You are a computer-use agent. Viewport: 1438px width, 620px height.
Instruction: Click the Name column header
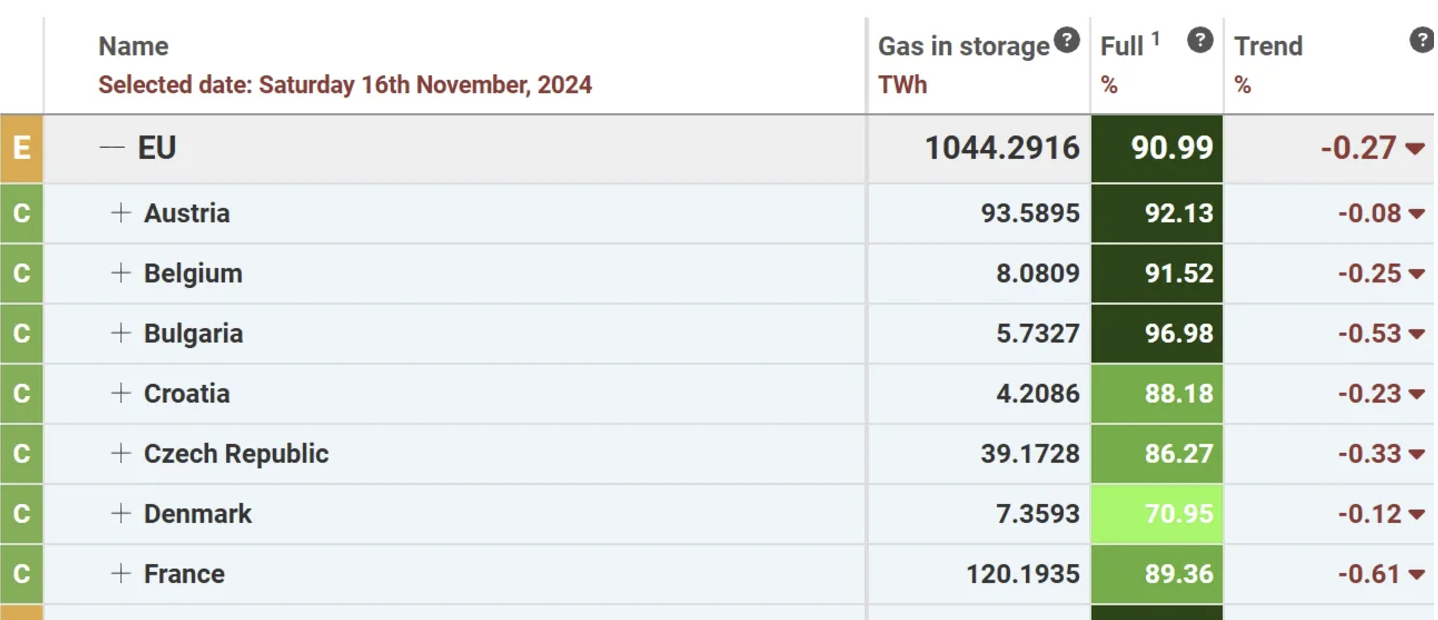(x=133, y=46)
